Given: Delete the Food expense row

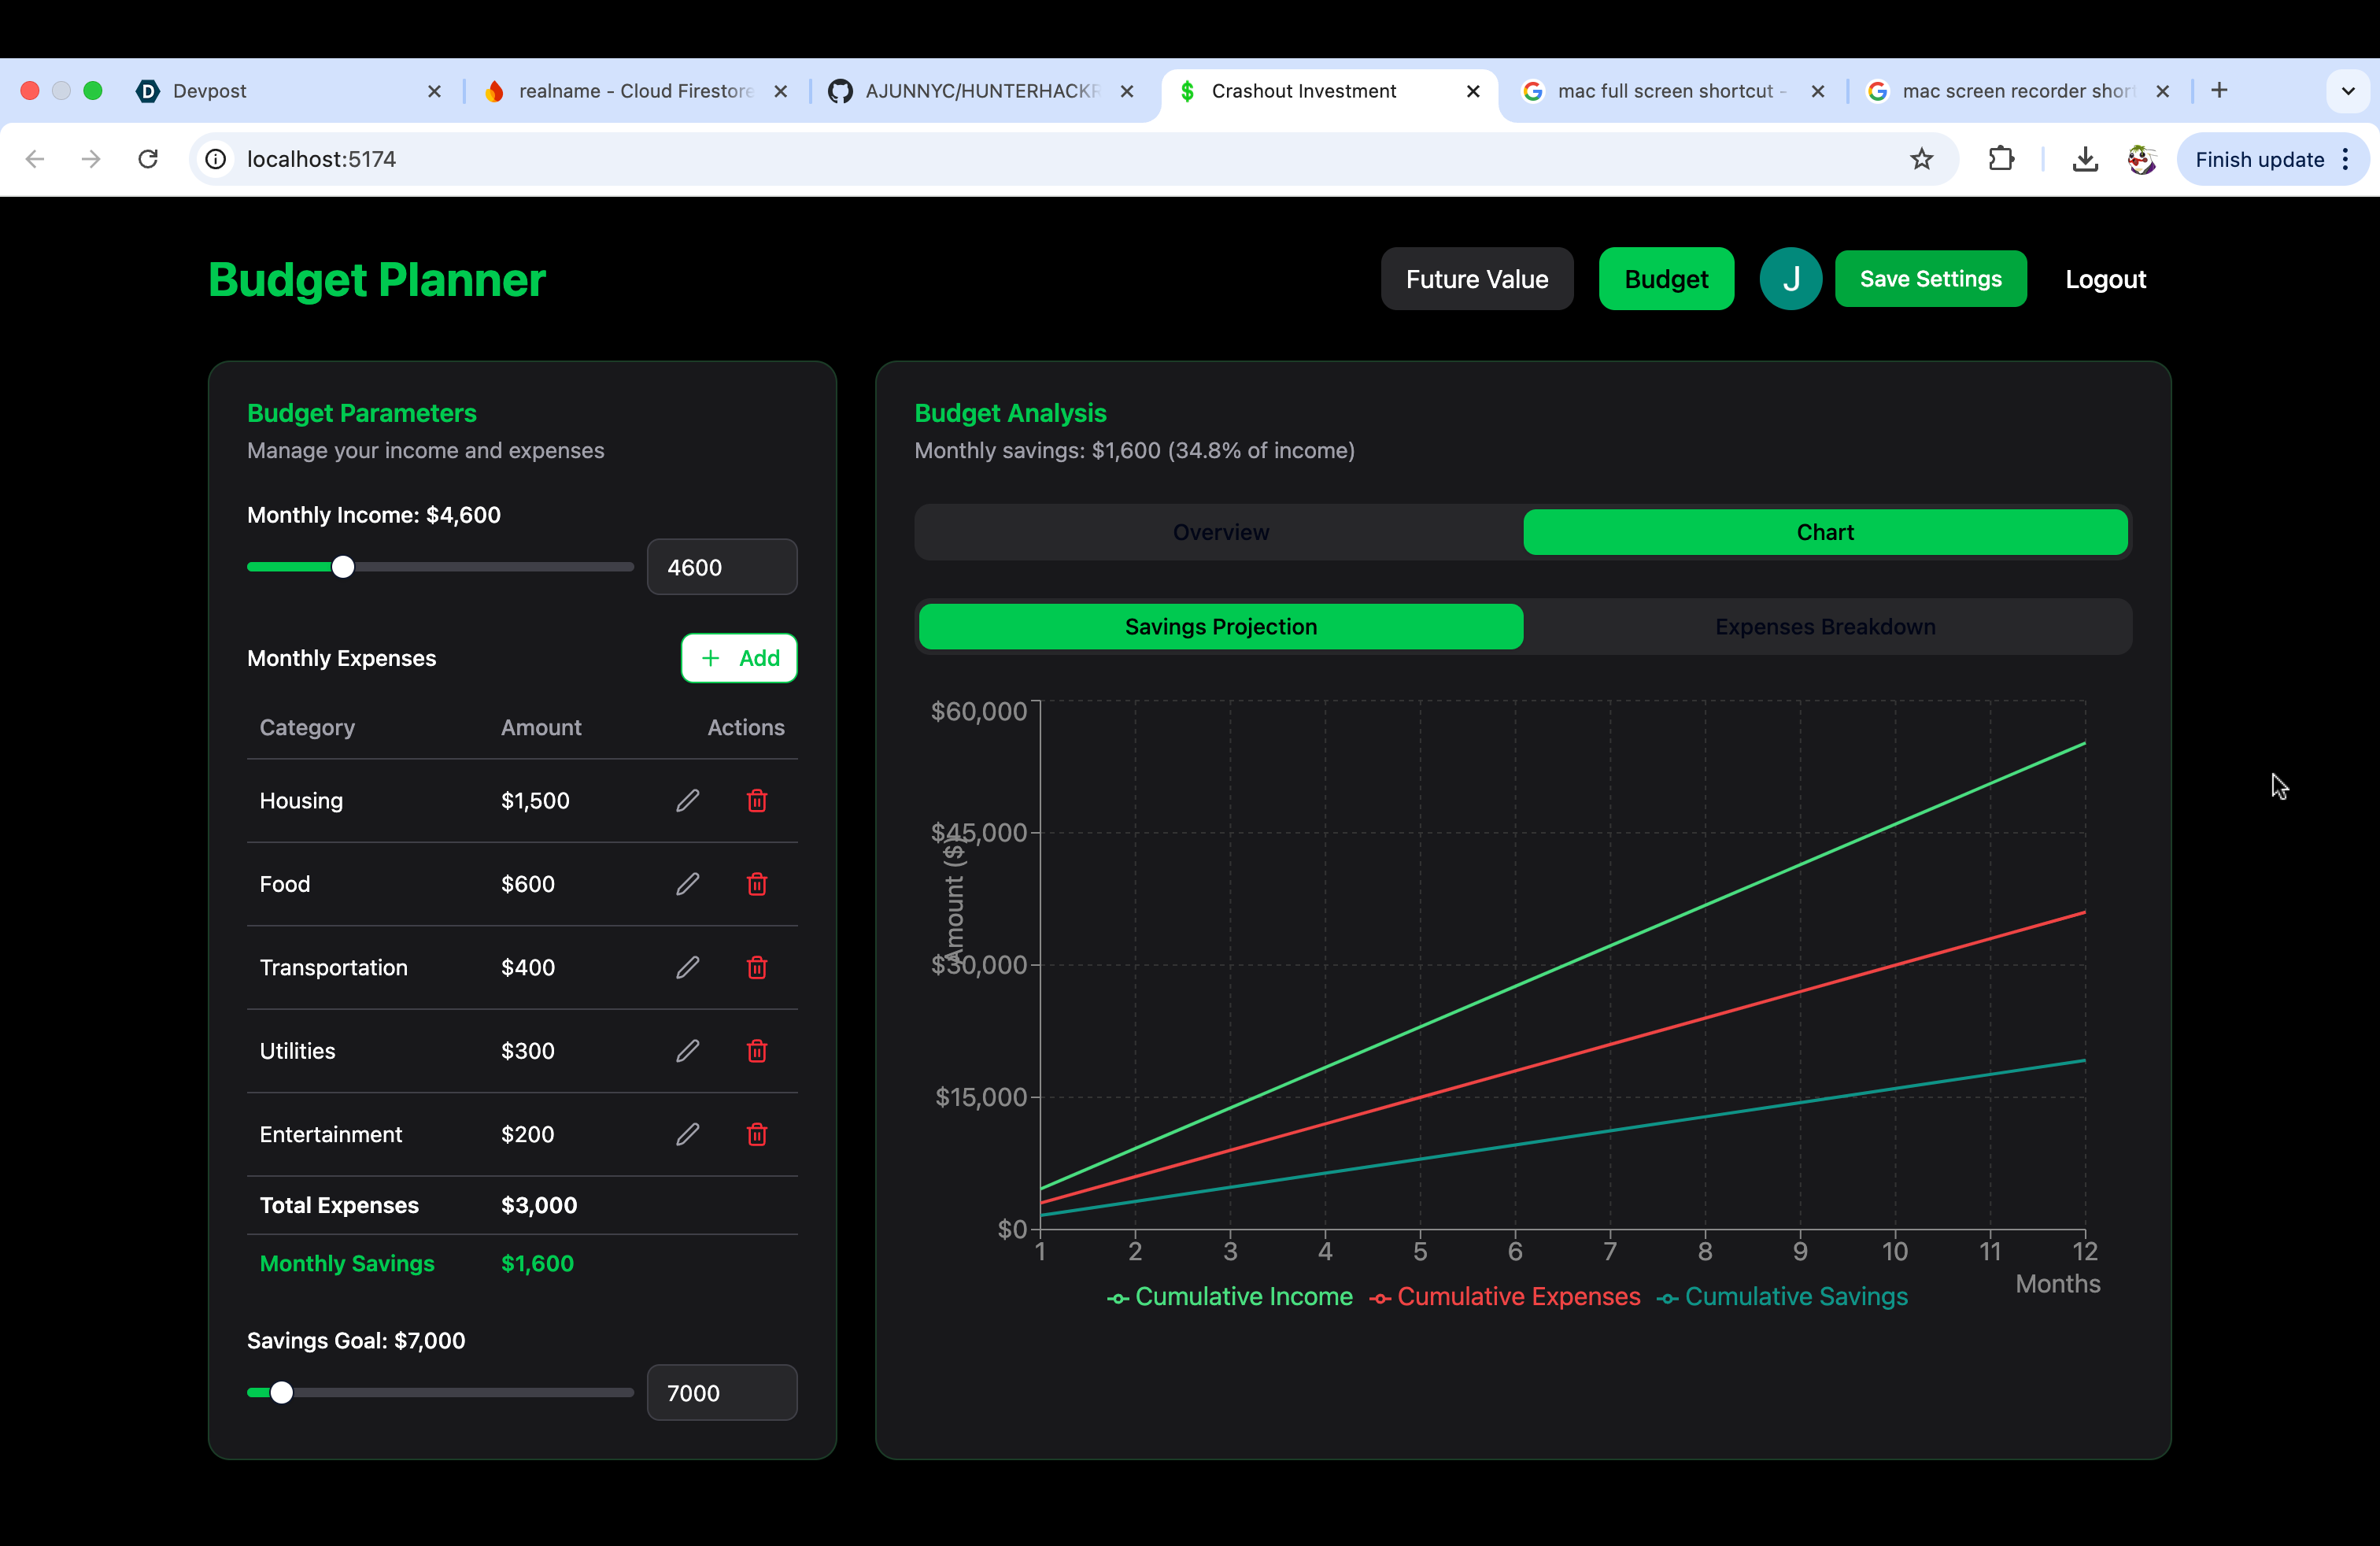Looking at the screenshot, I should coord(757,884).
